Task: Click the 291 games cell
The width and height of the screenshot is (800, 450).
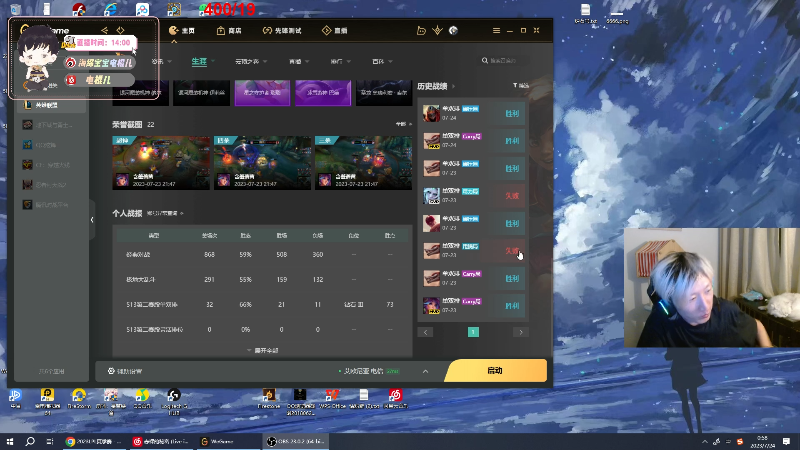Action: 209,280
